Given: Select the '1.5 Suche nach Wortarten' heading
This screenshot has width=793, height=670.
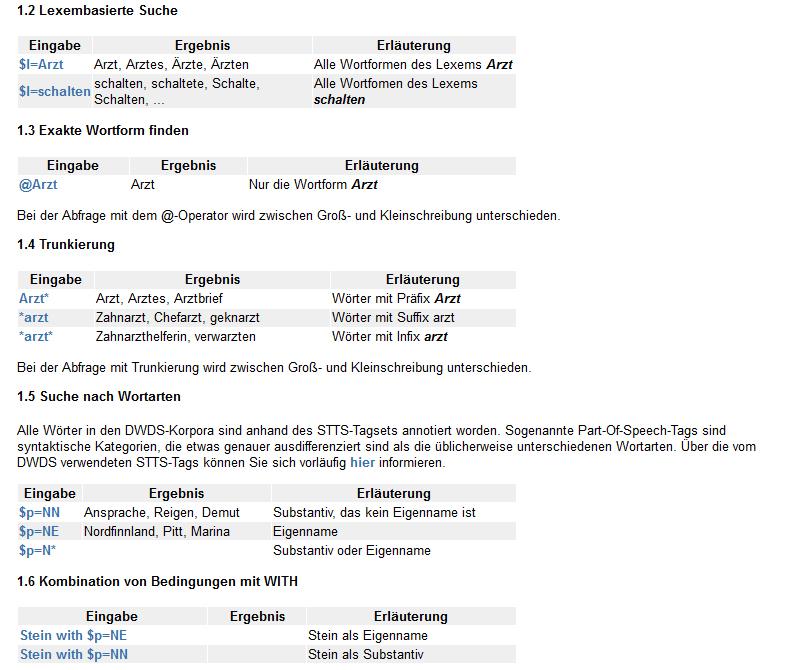Looking at the screenshot, I should click(x=99, y=396).
